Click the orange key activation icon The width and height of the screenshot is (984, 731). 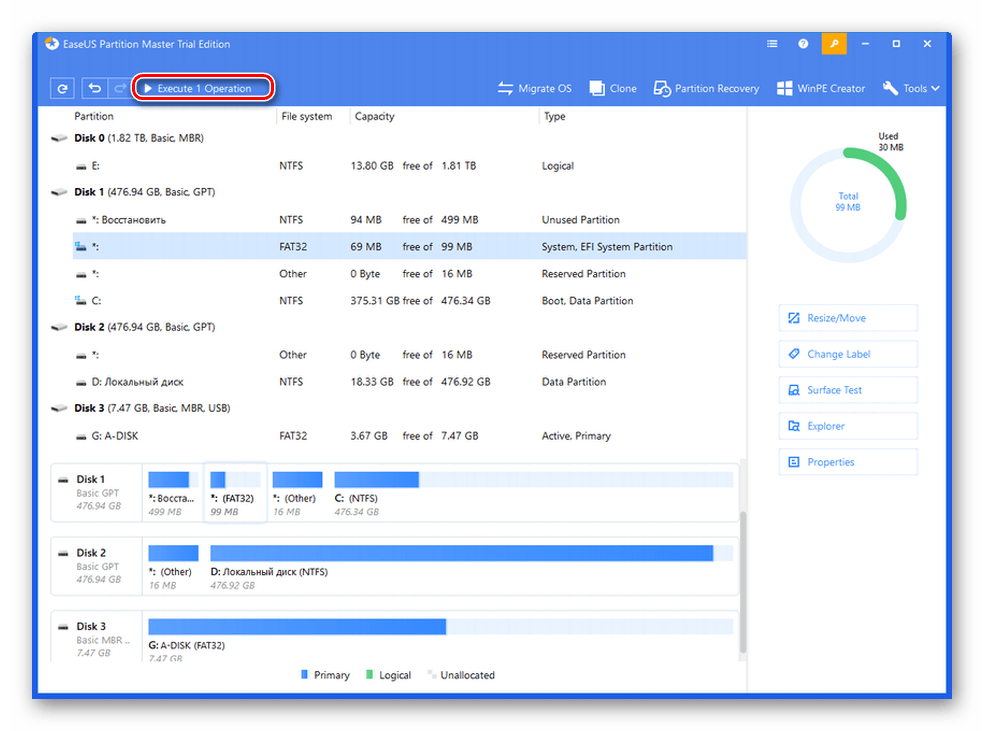click(833, 44)
